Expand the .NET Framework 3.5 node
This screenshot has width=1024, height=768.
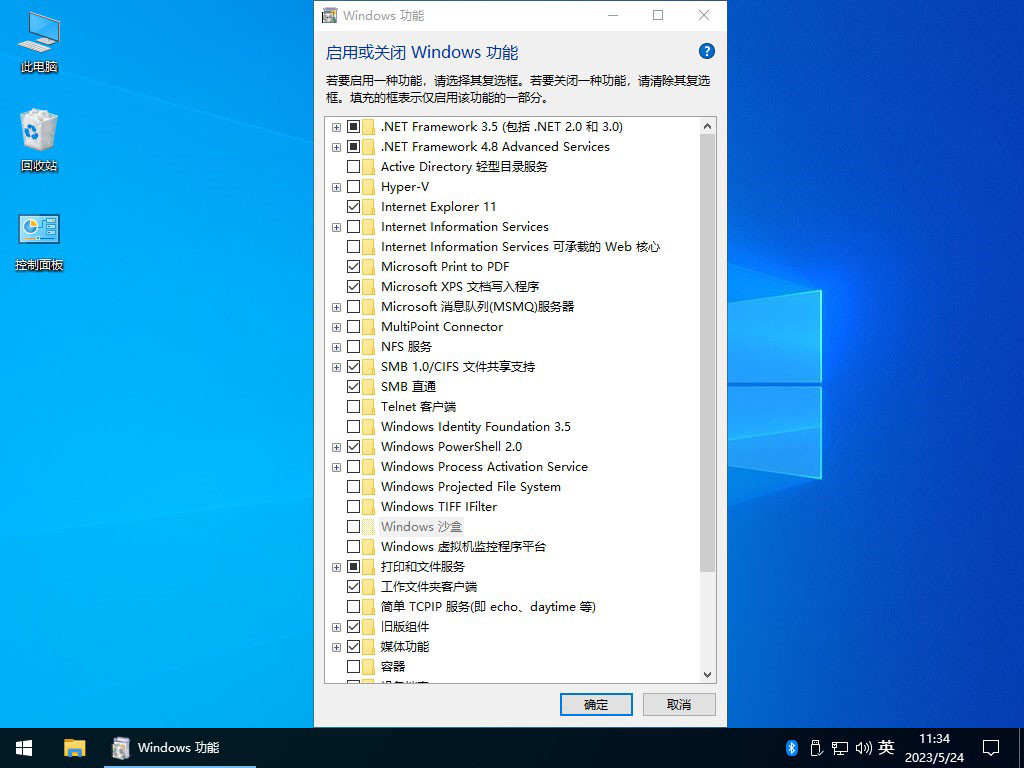click(x=336, y=127)
